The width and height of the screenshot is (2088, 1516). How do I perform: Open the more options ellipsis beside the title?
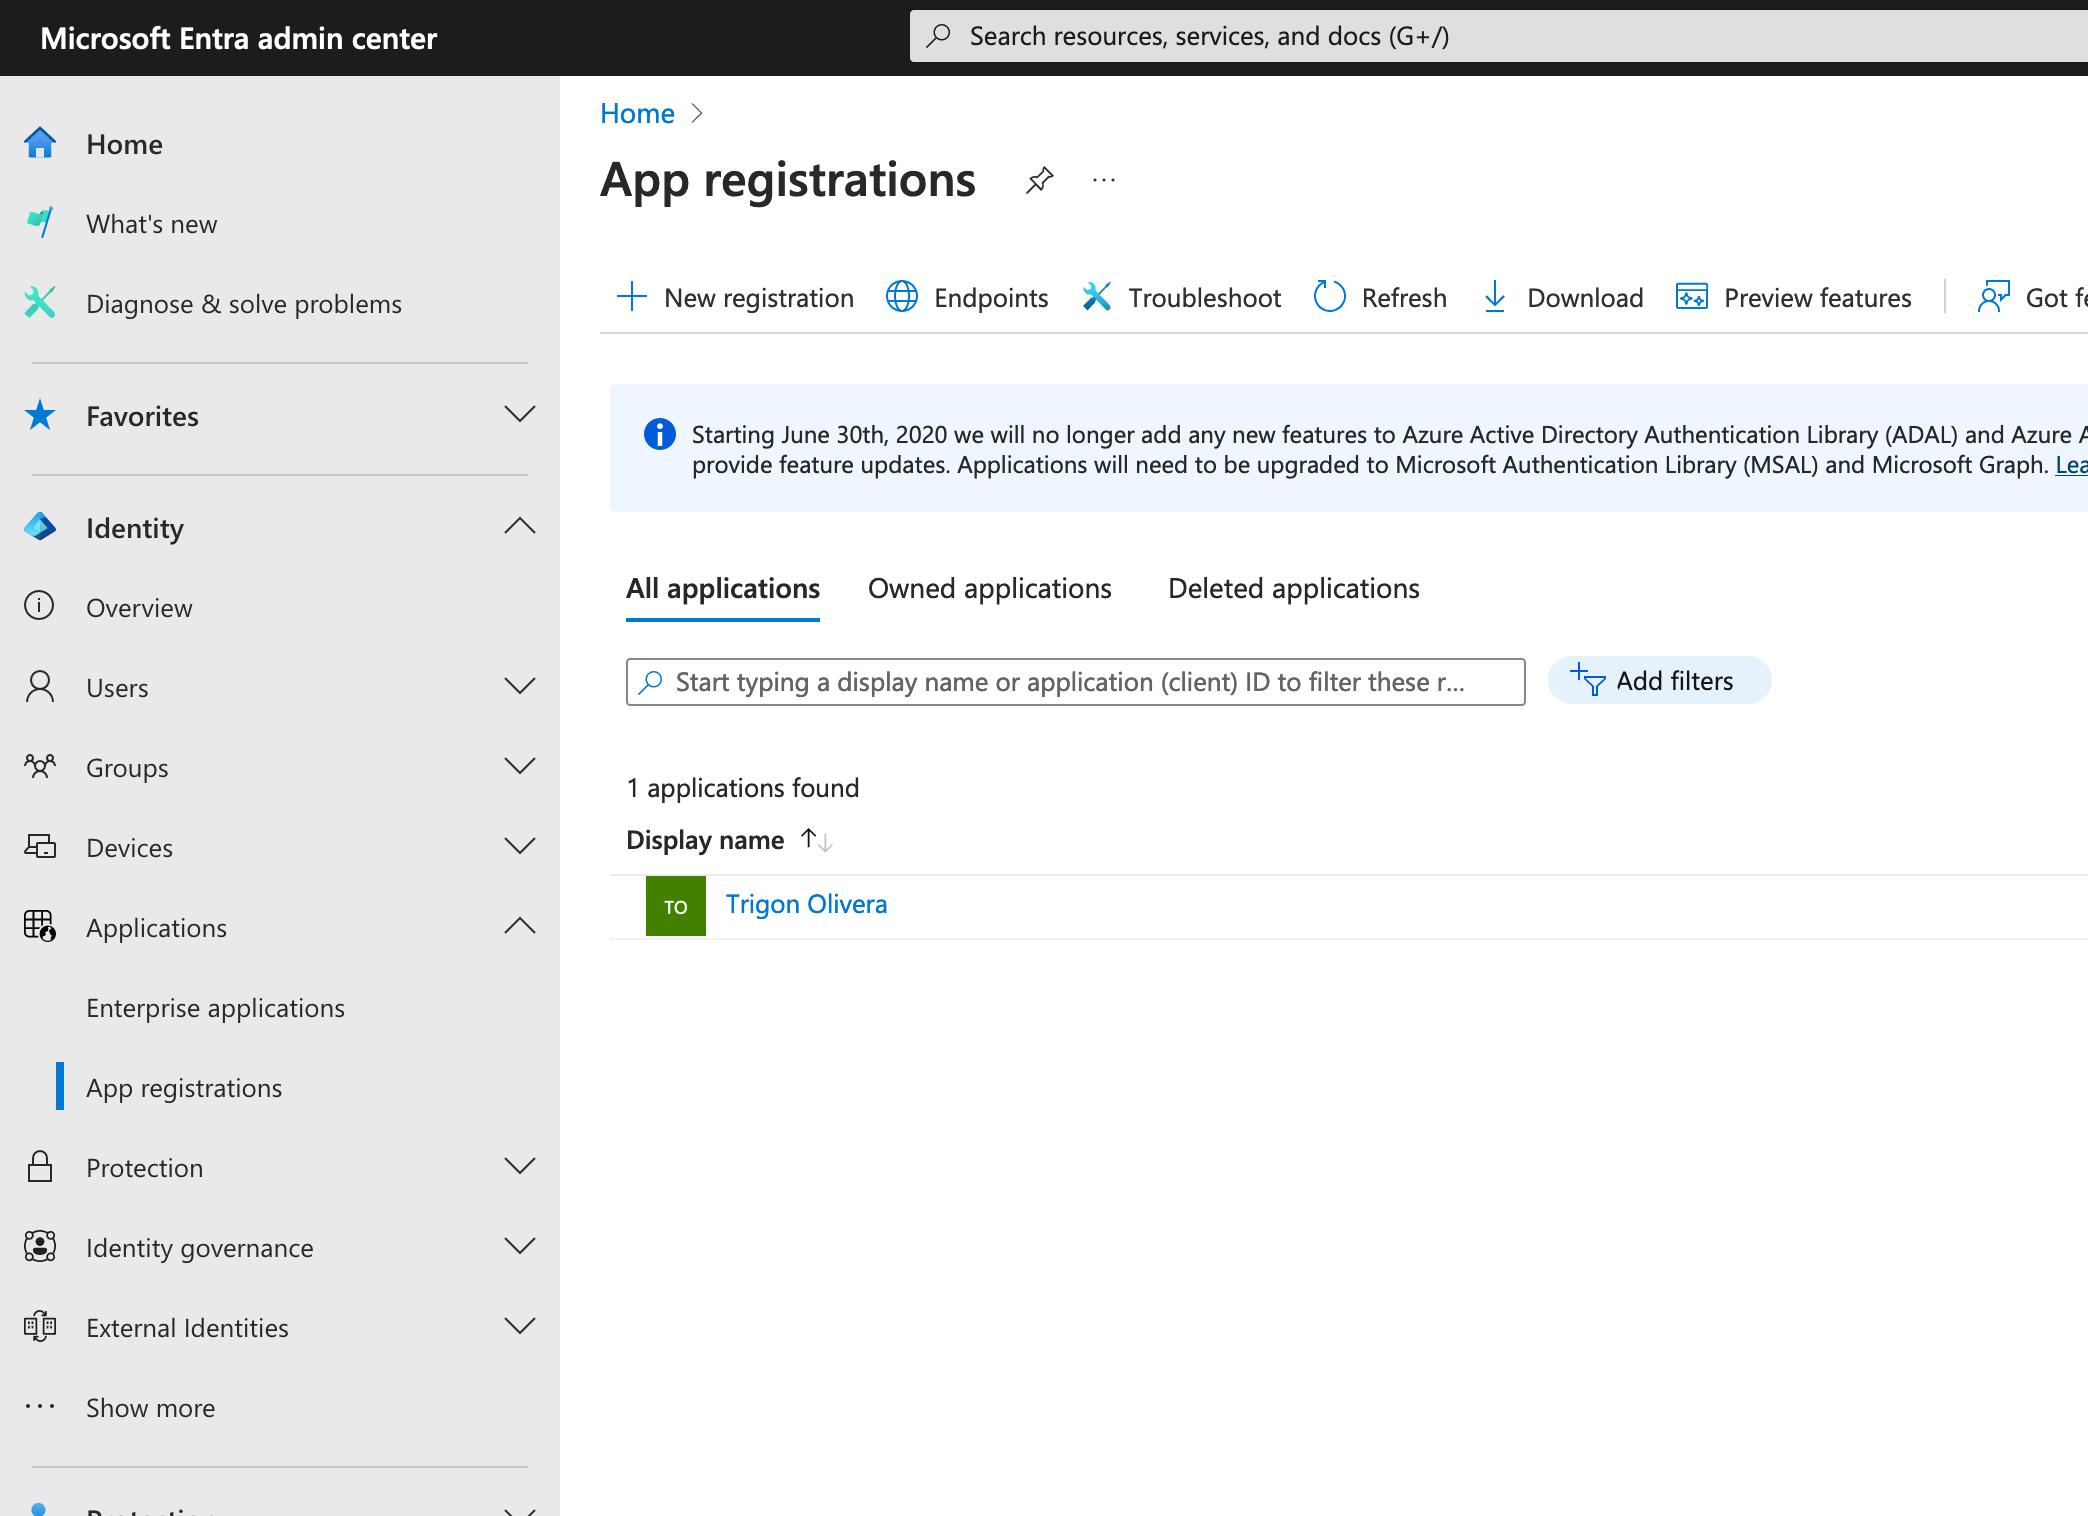tap(1104, 180)
